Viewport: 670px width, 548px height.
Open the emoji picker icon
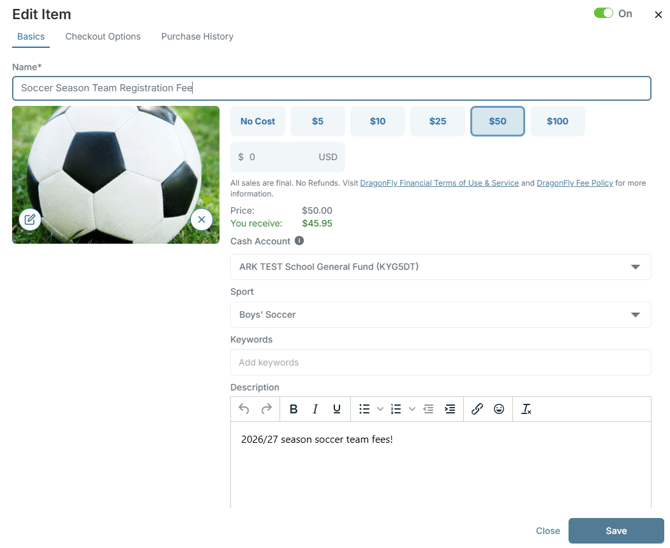499,409
